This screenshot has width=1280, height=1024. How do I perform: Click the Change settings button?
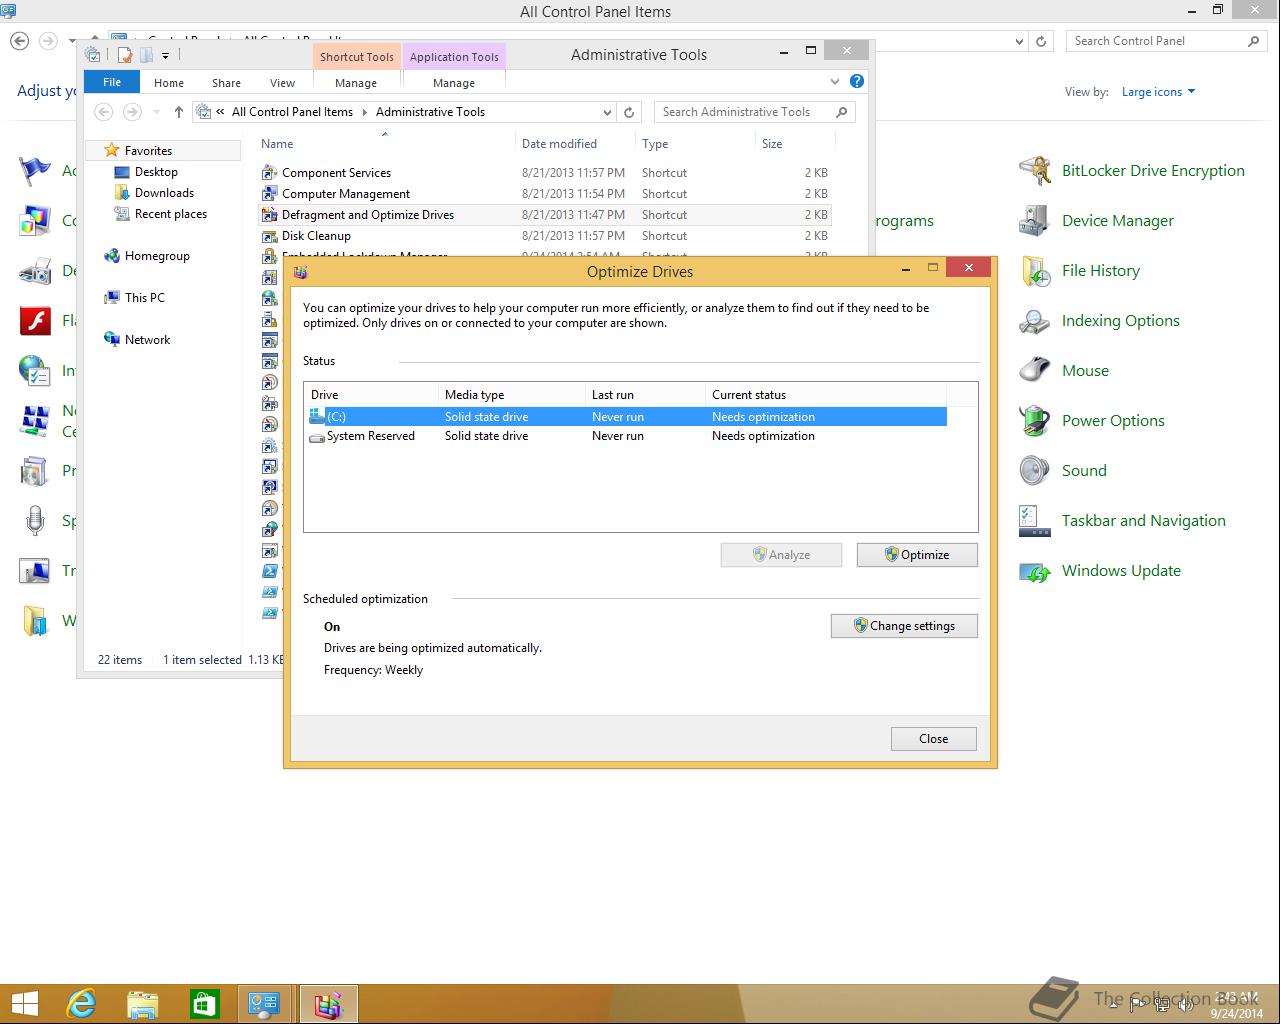pos(904,626)
